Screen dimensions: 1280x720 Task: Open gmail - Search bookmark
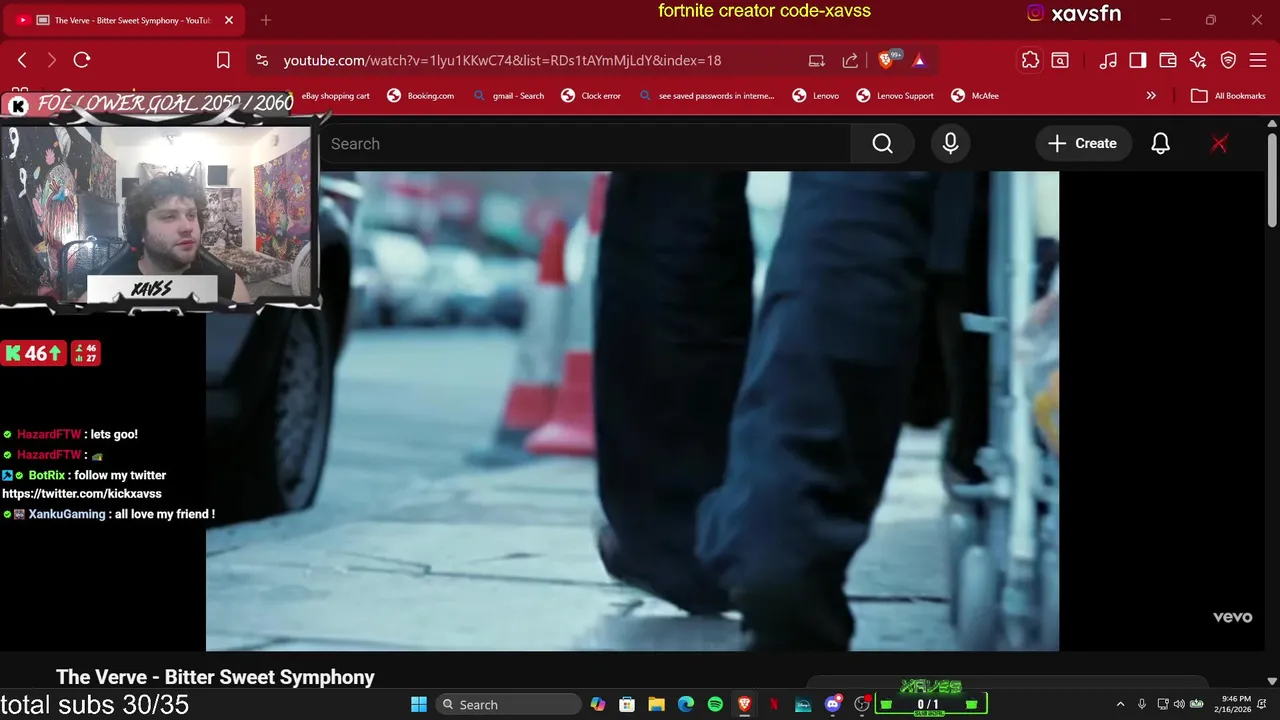point(508,96)
